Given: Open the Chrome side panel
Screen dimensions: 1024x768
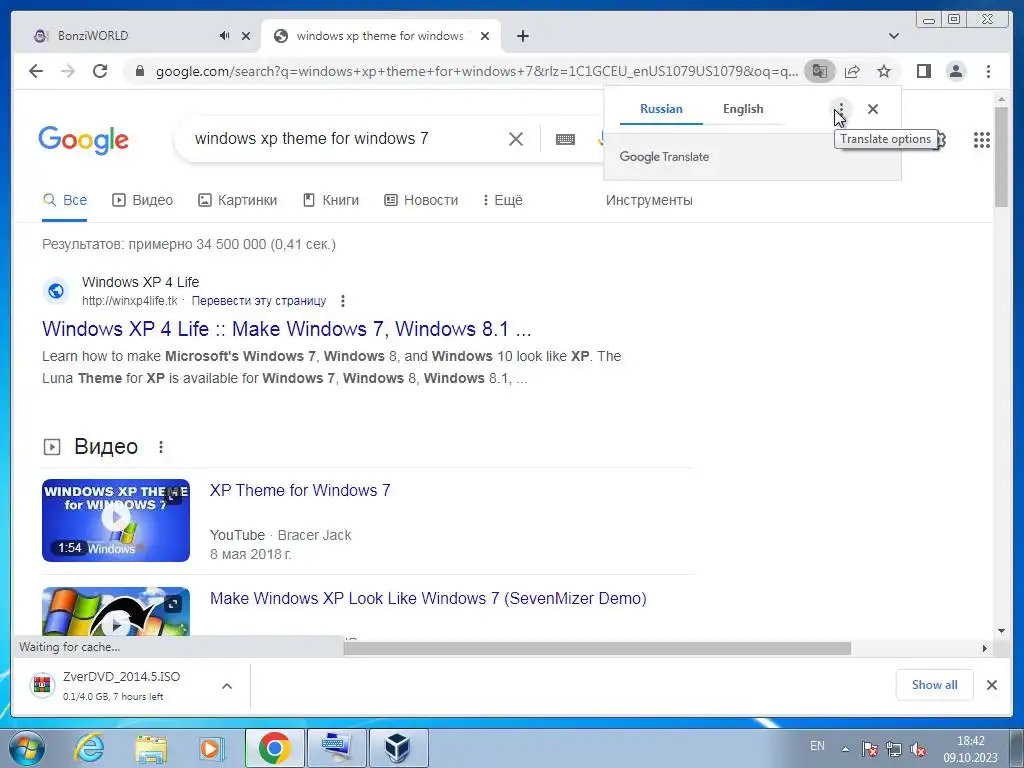Looking at the screenshot, I should tap(923, 71).
